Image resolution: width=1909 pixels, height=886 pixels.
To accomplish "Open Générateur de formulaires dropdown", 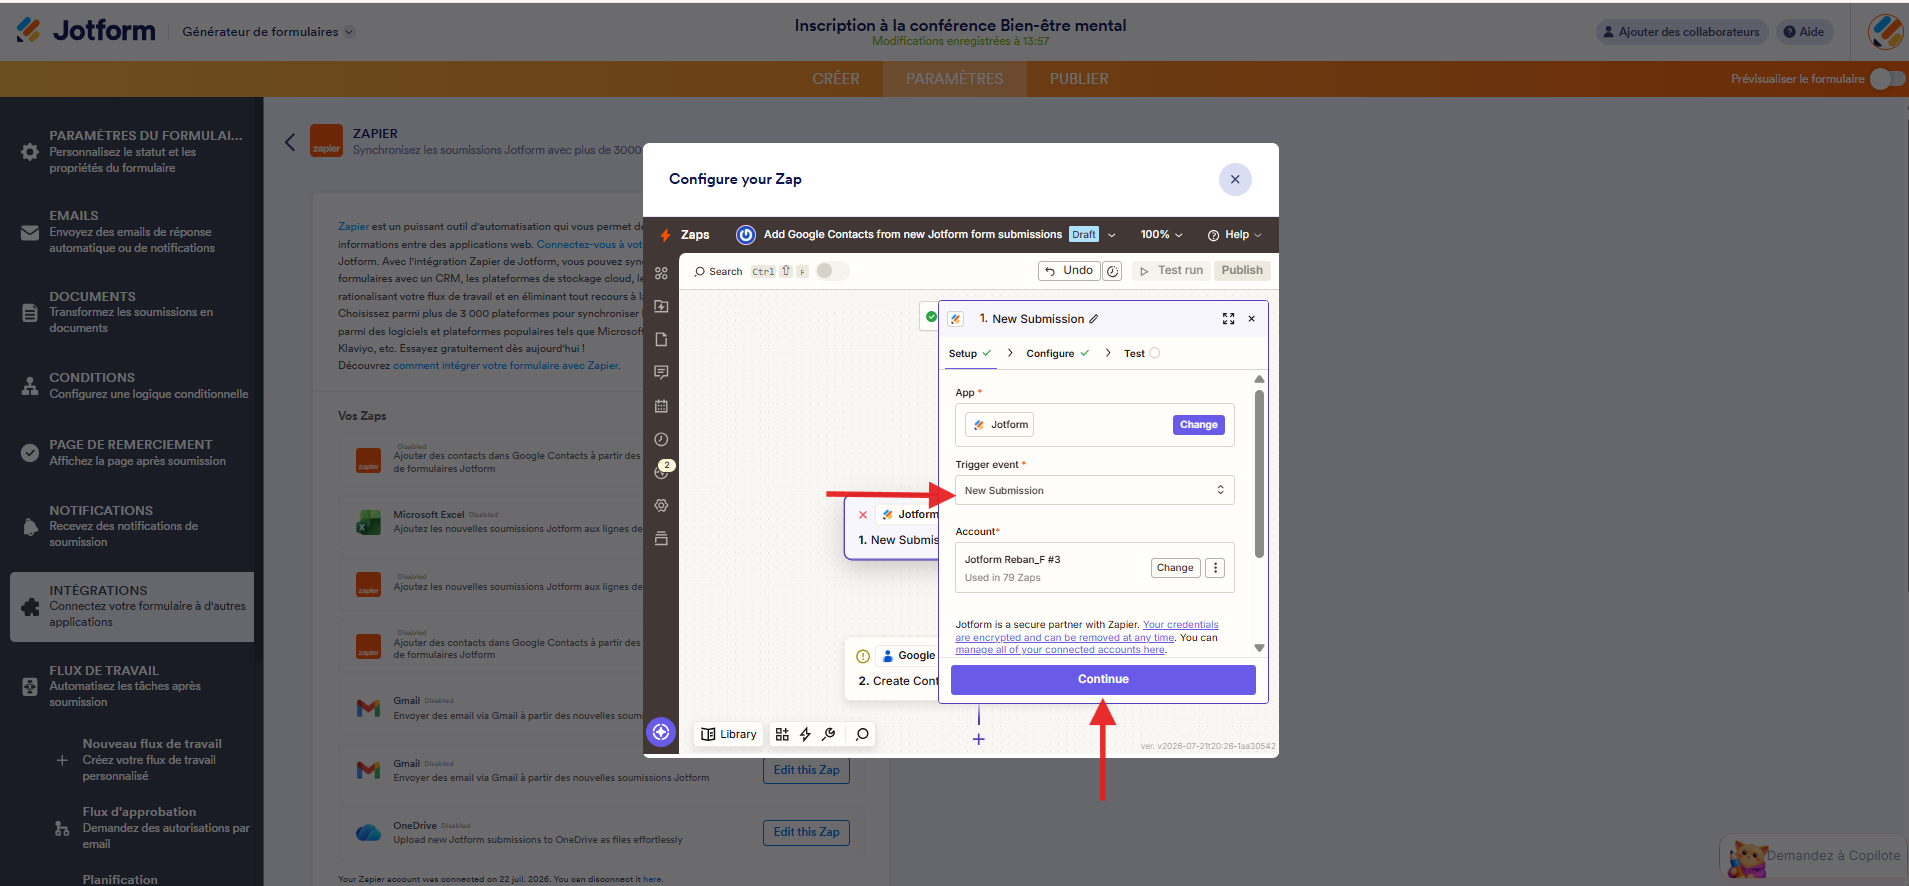I will point(268,32).
